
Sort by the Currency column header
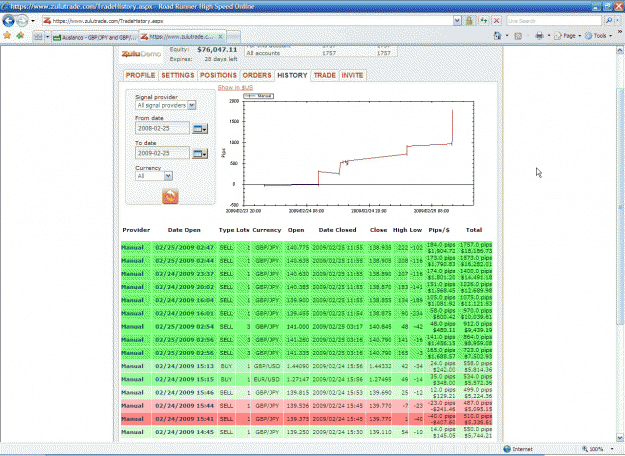267,230
